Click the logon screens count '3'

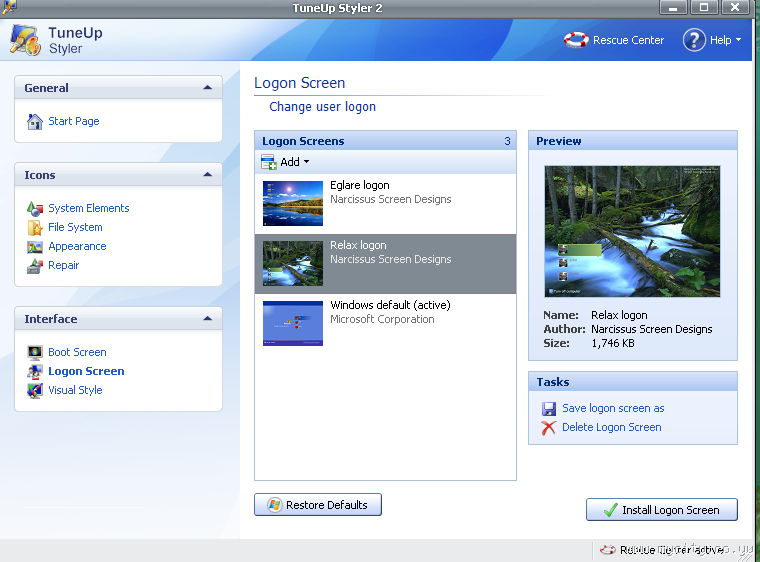[x=507, y=141]
